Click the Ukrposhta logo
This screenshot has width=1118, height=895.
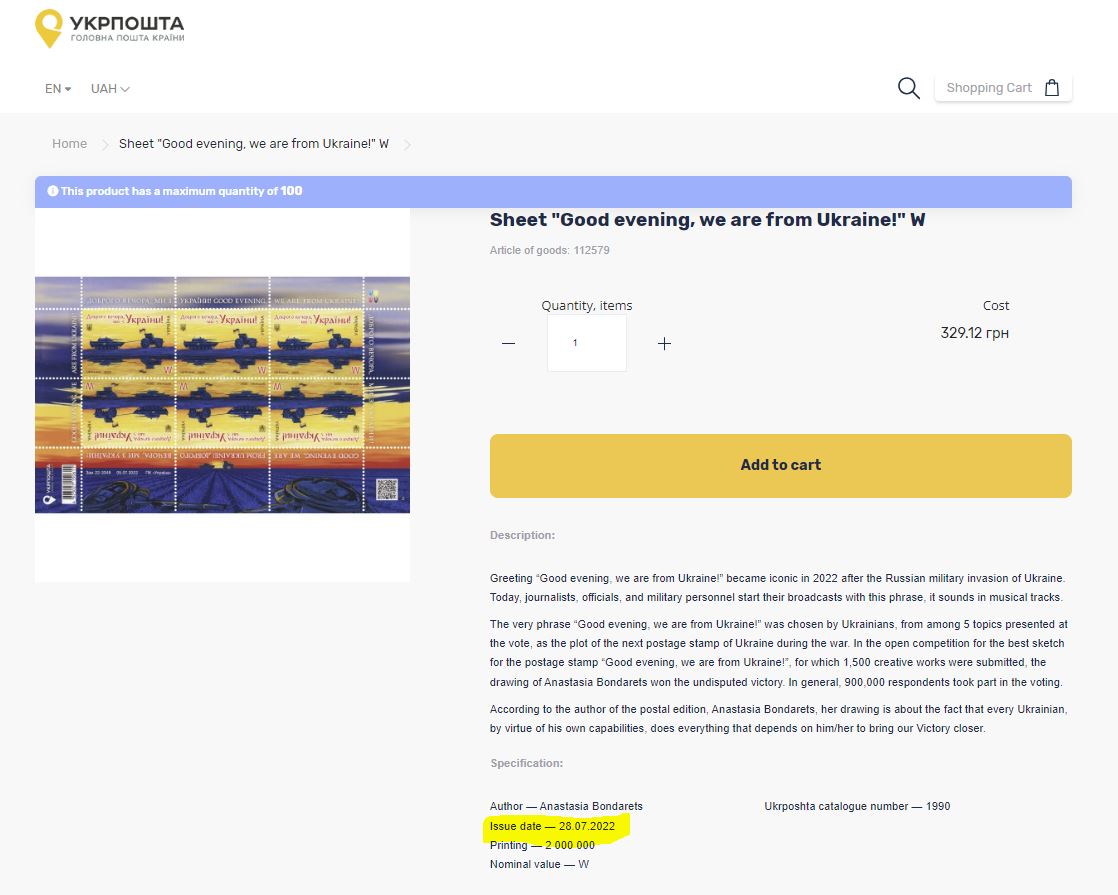tap(110, 29)
